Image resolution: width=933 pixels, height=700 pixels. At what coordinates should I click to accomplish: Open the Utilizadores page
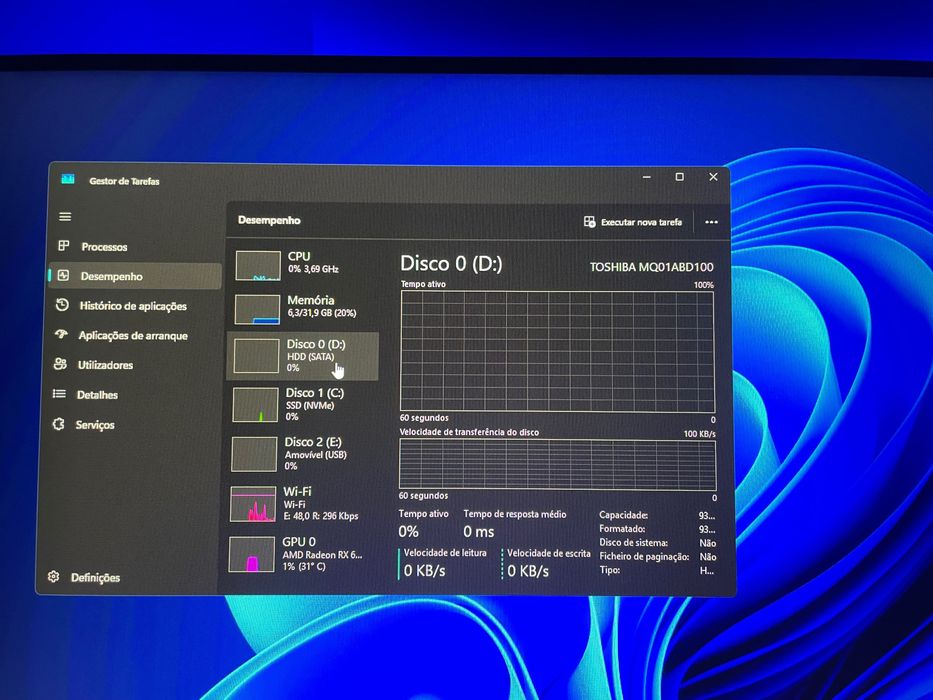[x=131, y=364]
